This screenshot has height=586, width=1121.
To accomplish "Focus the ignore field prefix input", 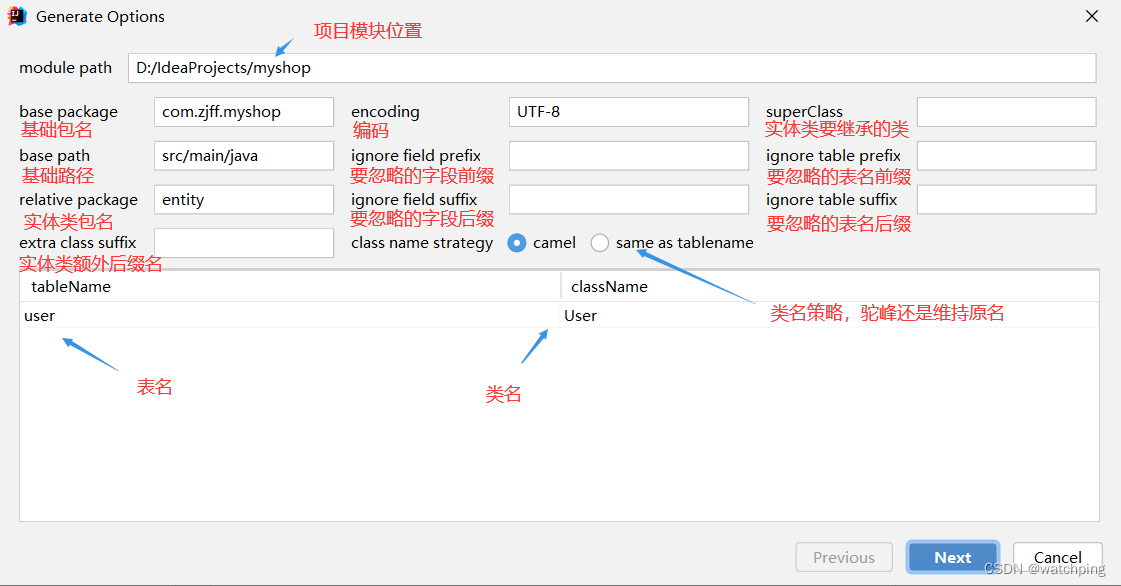I will coord(628,156).
